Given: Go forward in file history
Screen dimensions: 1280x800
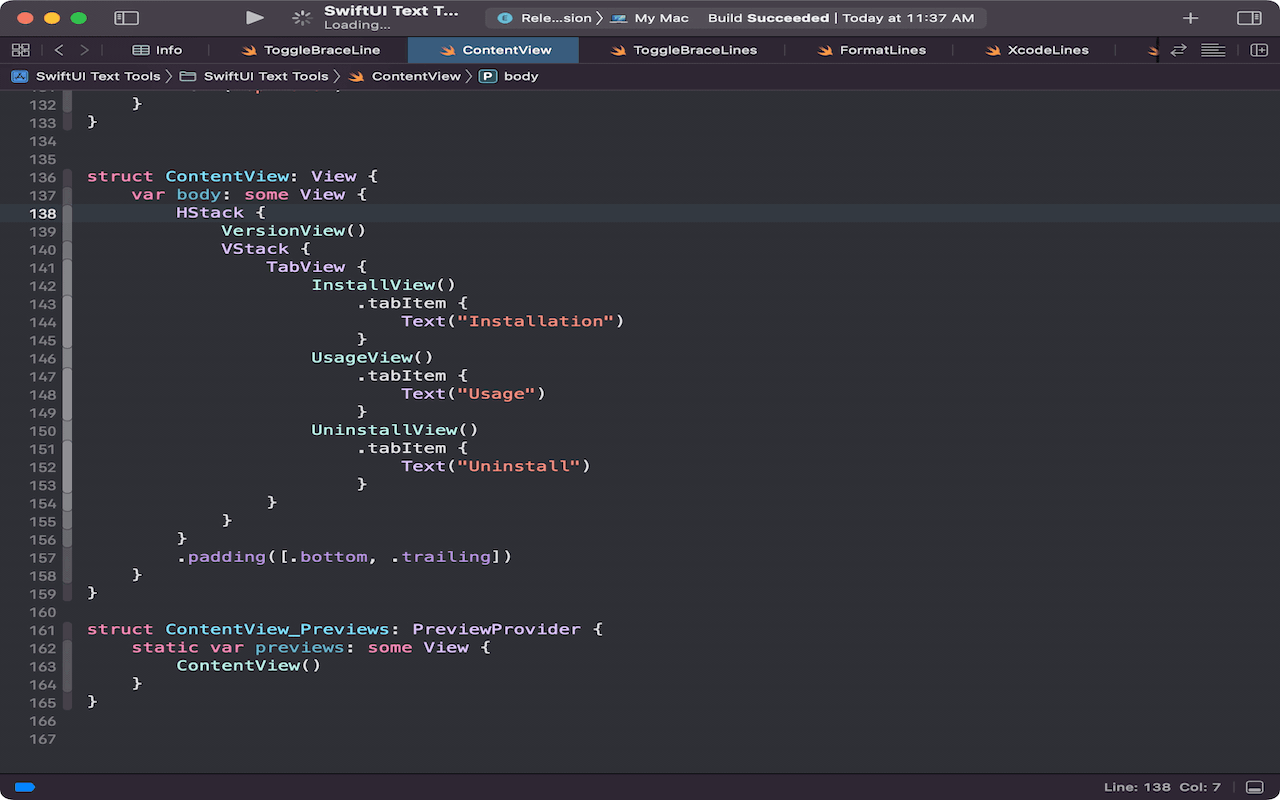Looking at the screenshot, I should tap(84, 50).
